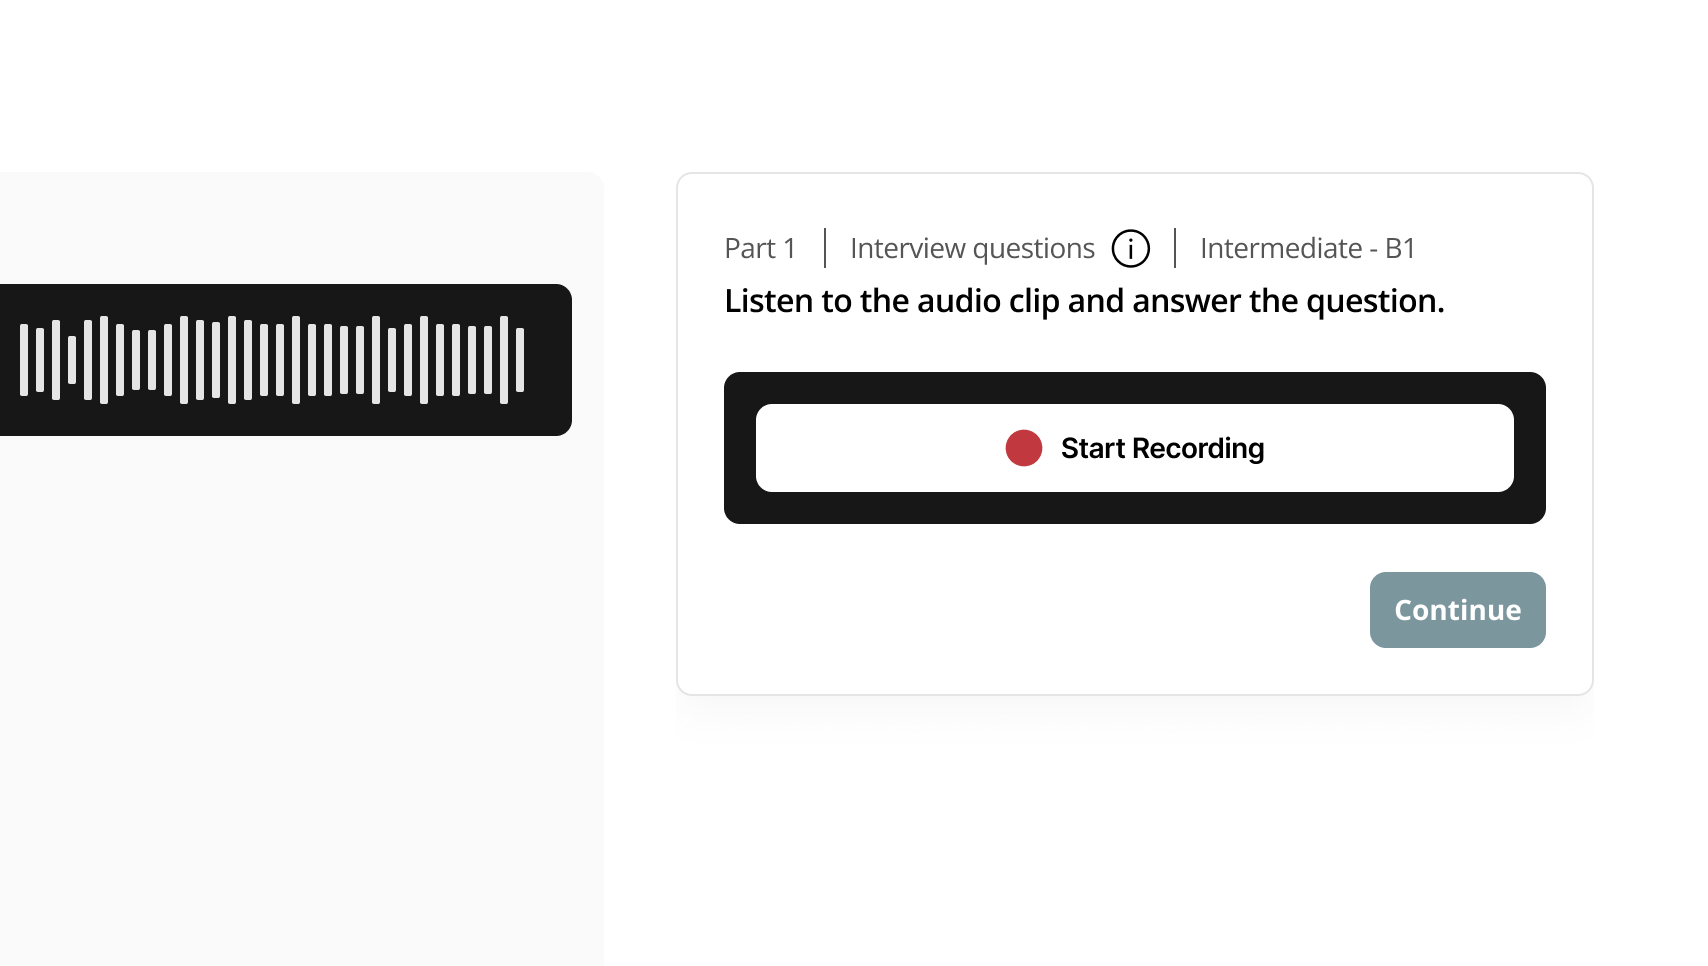Select the Part 1 label

pos(760,248)
